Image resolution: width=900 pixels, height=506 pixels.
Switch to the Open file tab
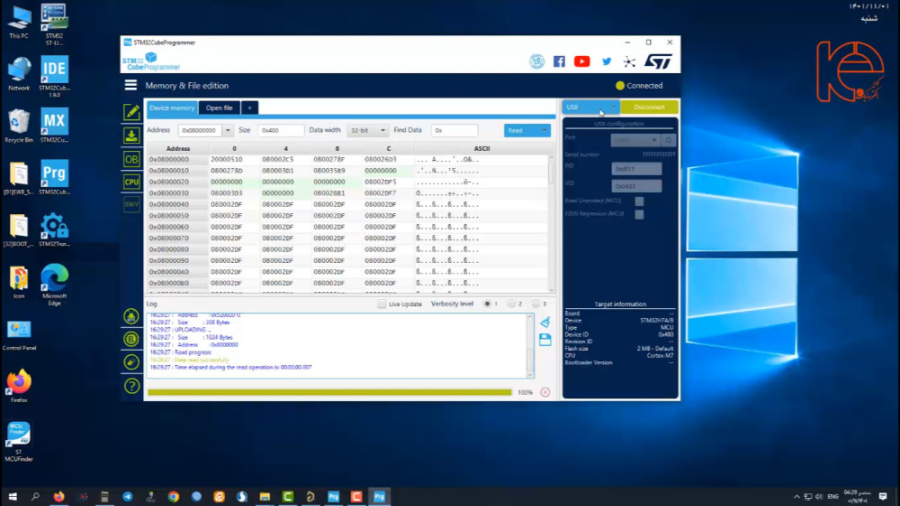pos(219,108)
